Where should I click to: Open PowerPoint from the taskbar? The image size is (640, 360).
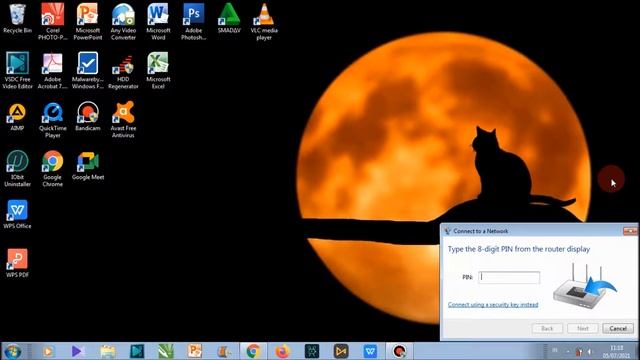195,351
